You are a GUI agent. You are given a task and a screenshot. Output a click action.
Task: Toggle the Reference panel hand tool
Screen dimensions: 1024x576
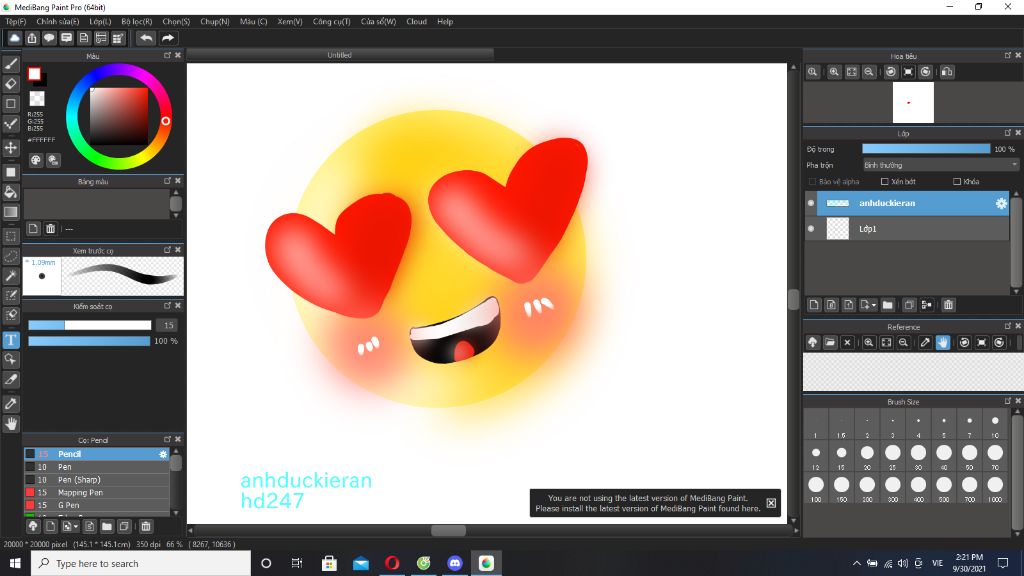tap(942, 342)
